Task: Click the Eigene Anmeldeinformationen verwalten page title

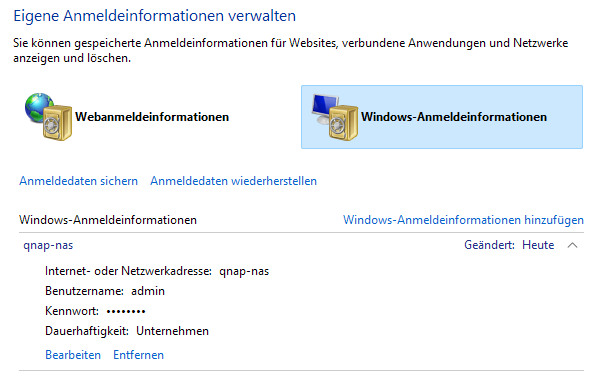Action: tap(155, 16)
